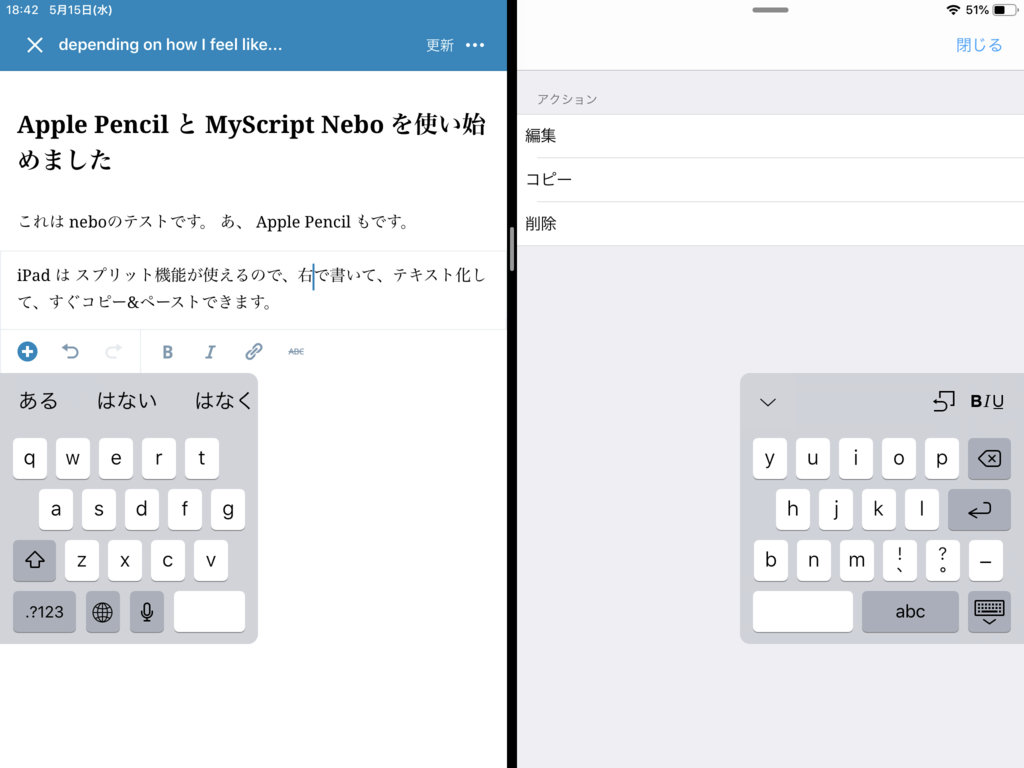1024x768 pixels.
Task: Tap the g key
Action: coord(228,509)
